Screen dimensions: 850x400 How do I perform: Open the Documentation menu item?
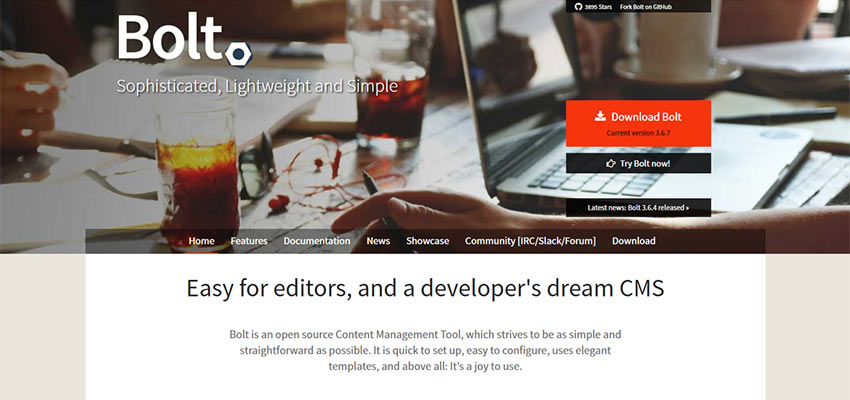click(x=317, y=241)
